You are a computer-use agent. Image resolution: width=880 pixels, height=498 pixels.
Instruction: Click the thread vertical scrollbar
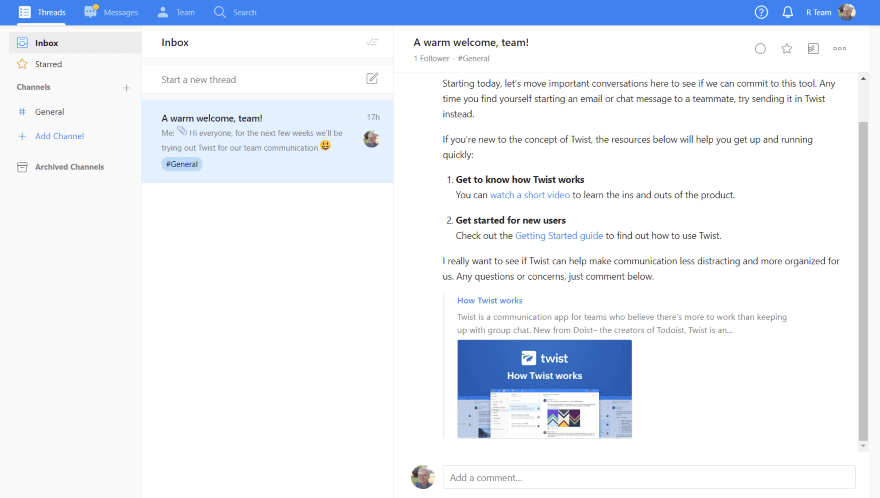pos(863,280)
